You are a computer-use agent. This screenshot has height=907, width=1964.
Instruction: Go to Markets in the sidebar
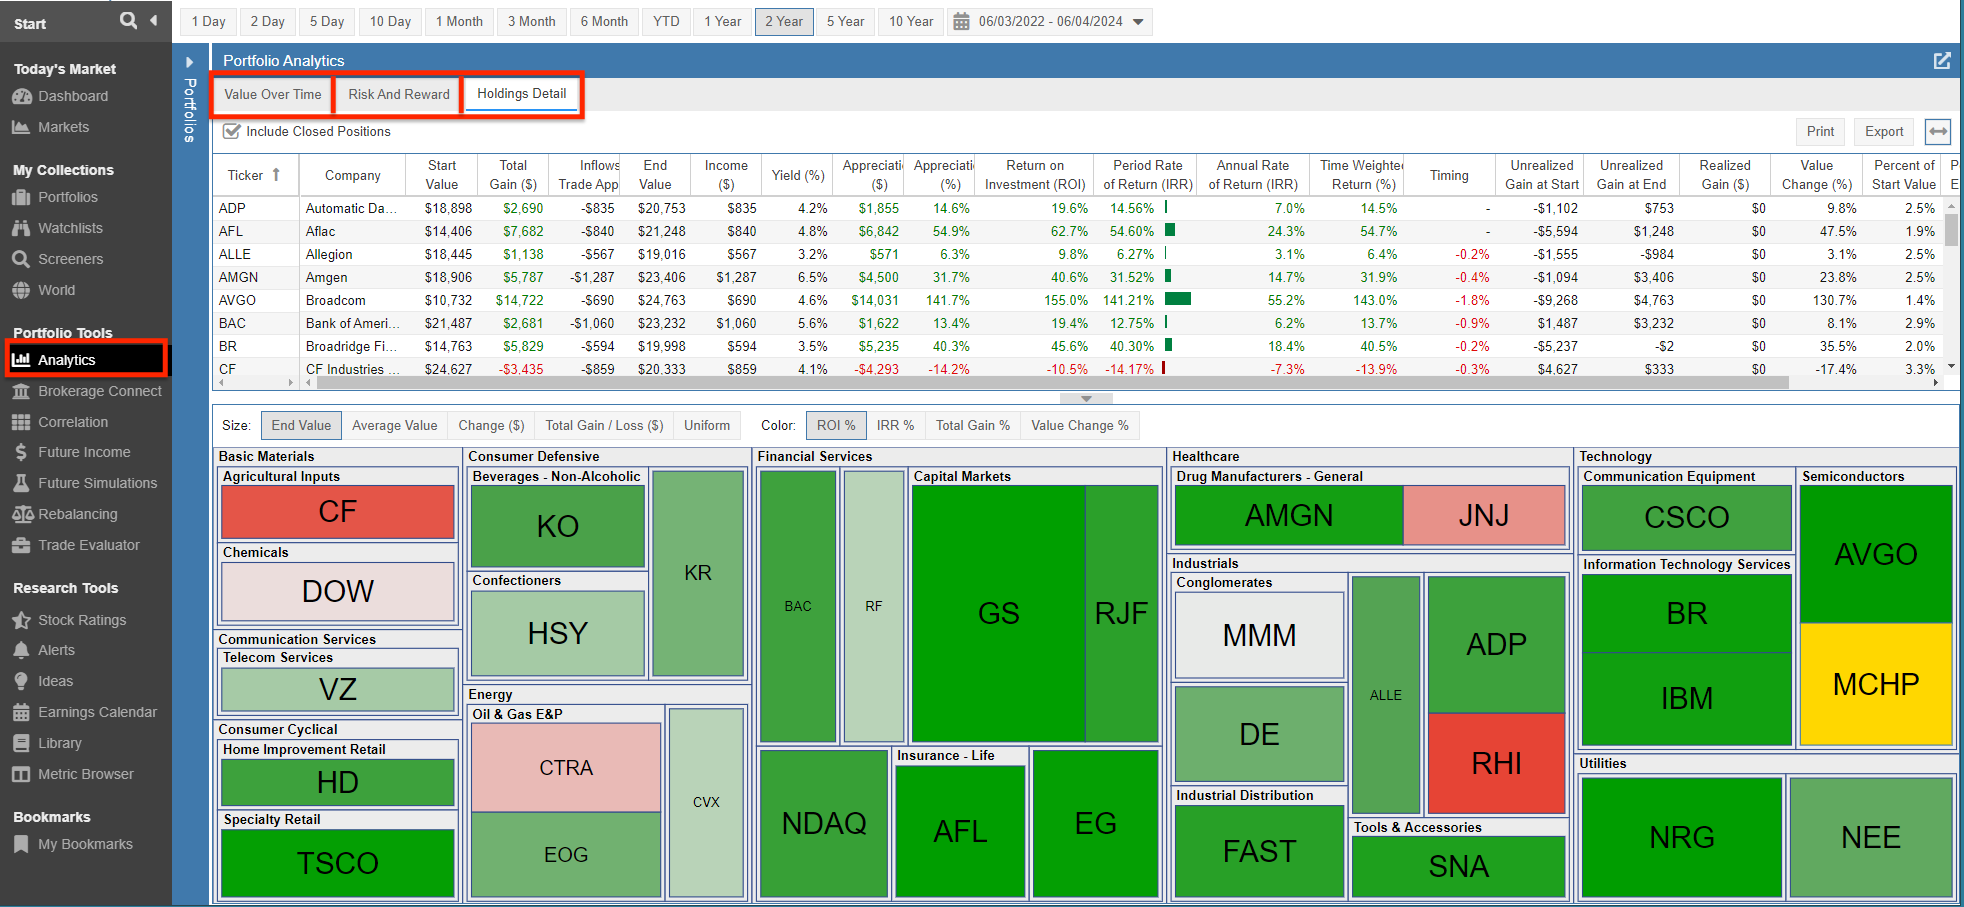coord(63,127)
